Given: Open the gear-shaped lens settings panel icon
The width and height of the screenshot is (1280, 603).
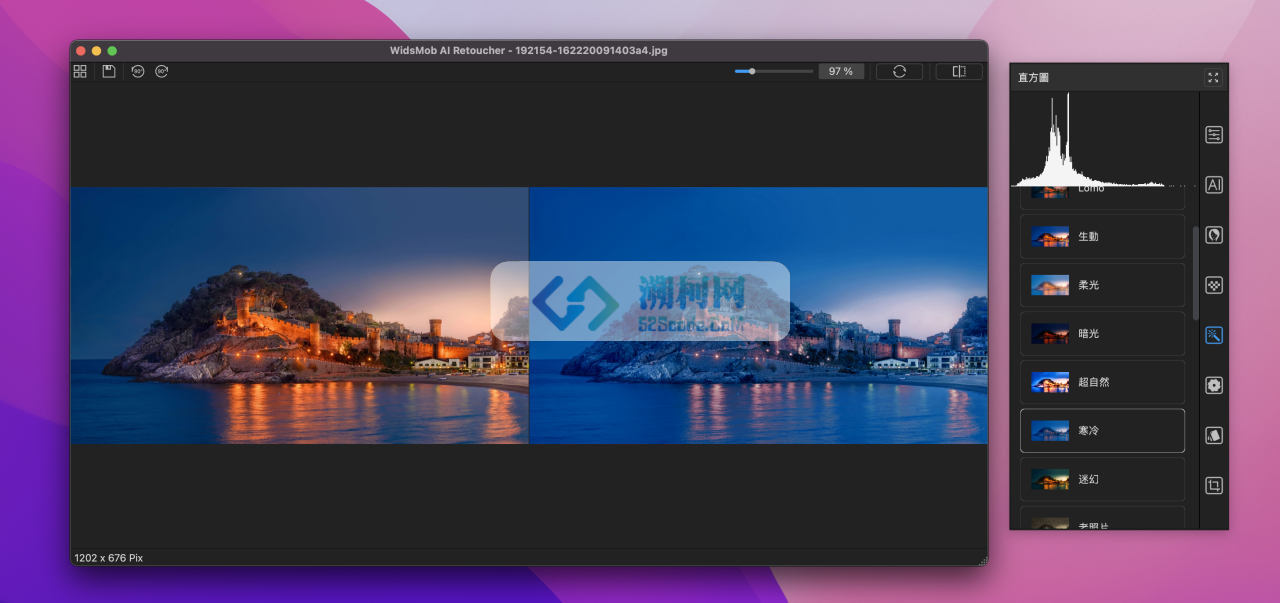Looking at the screenshot, I should click(1214, 385).
